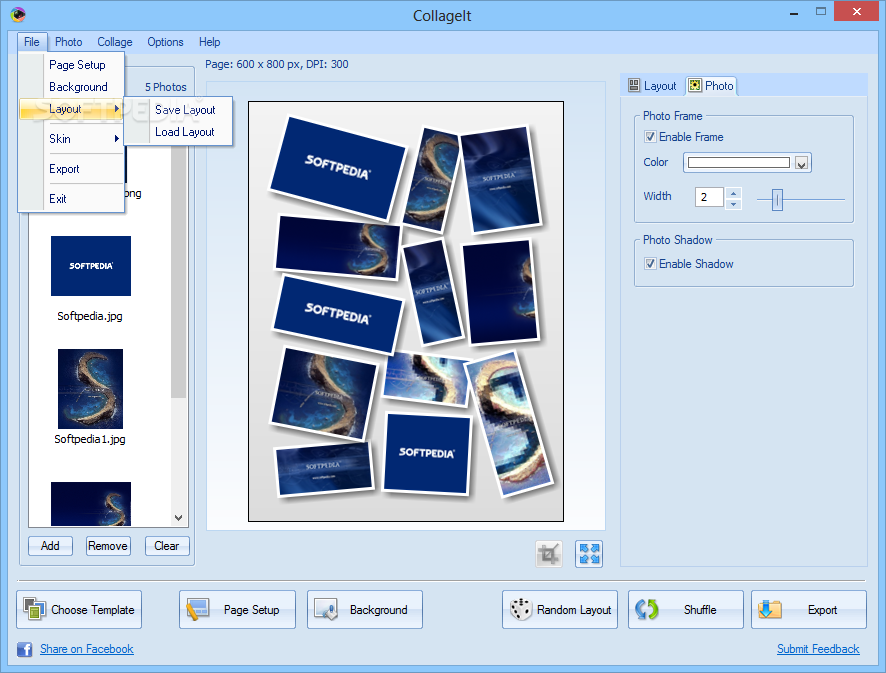
Task: Select the Softpedia1.jpg thumbnail
Action: click(90, 389)
